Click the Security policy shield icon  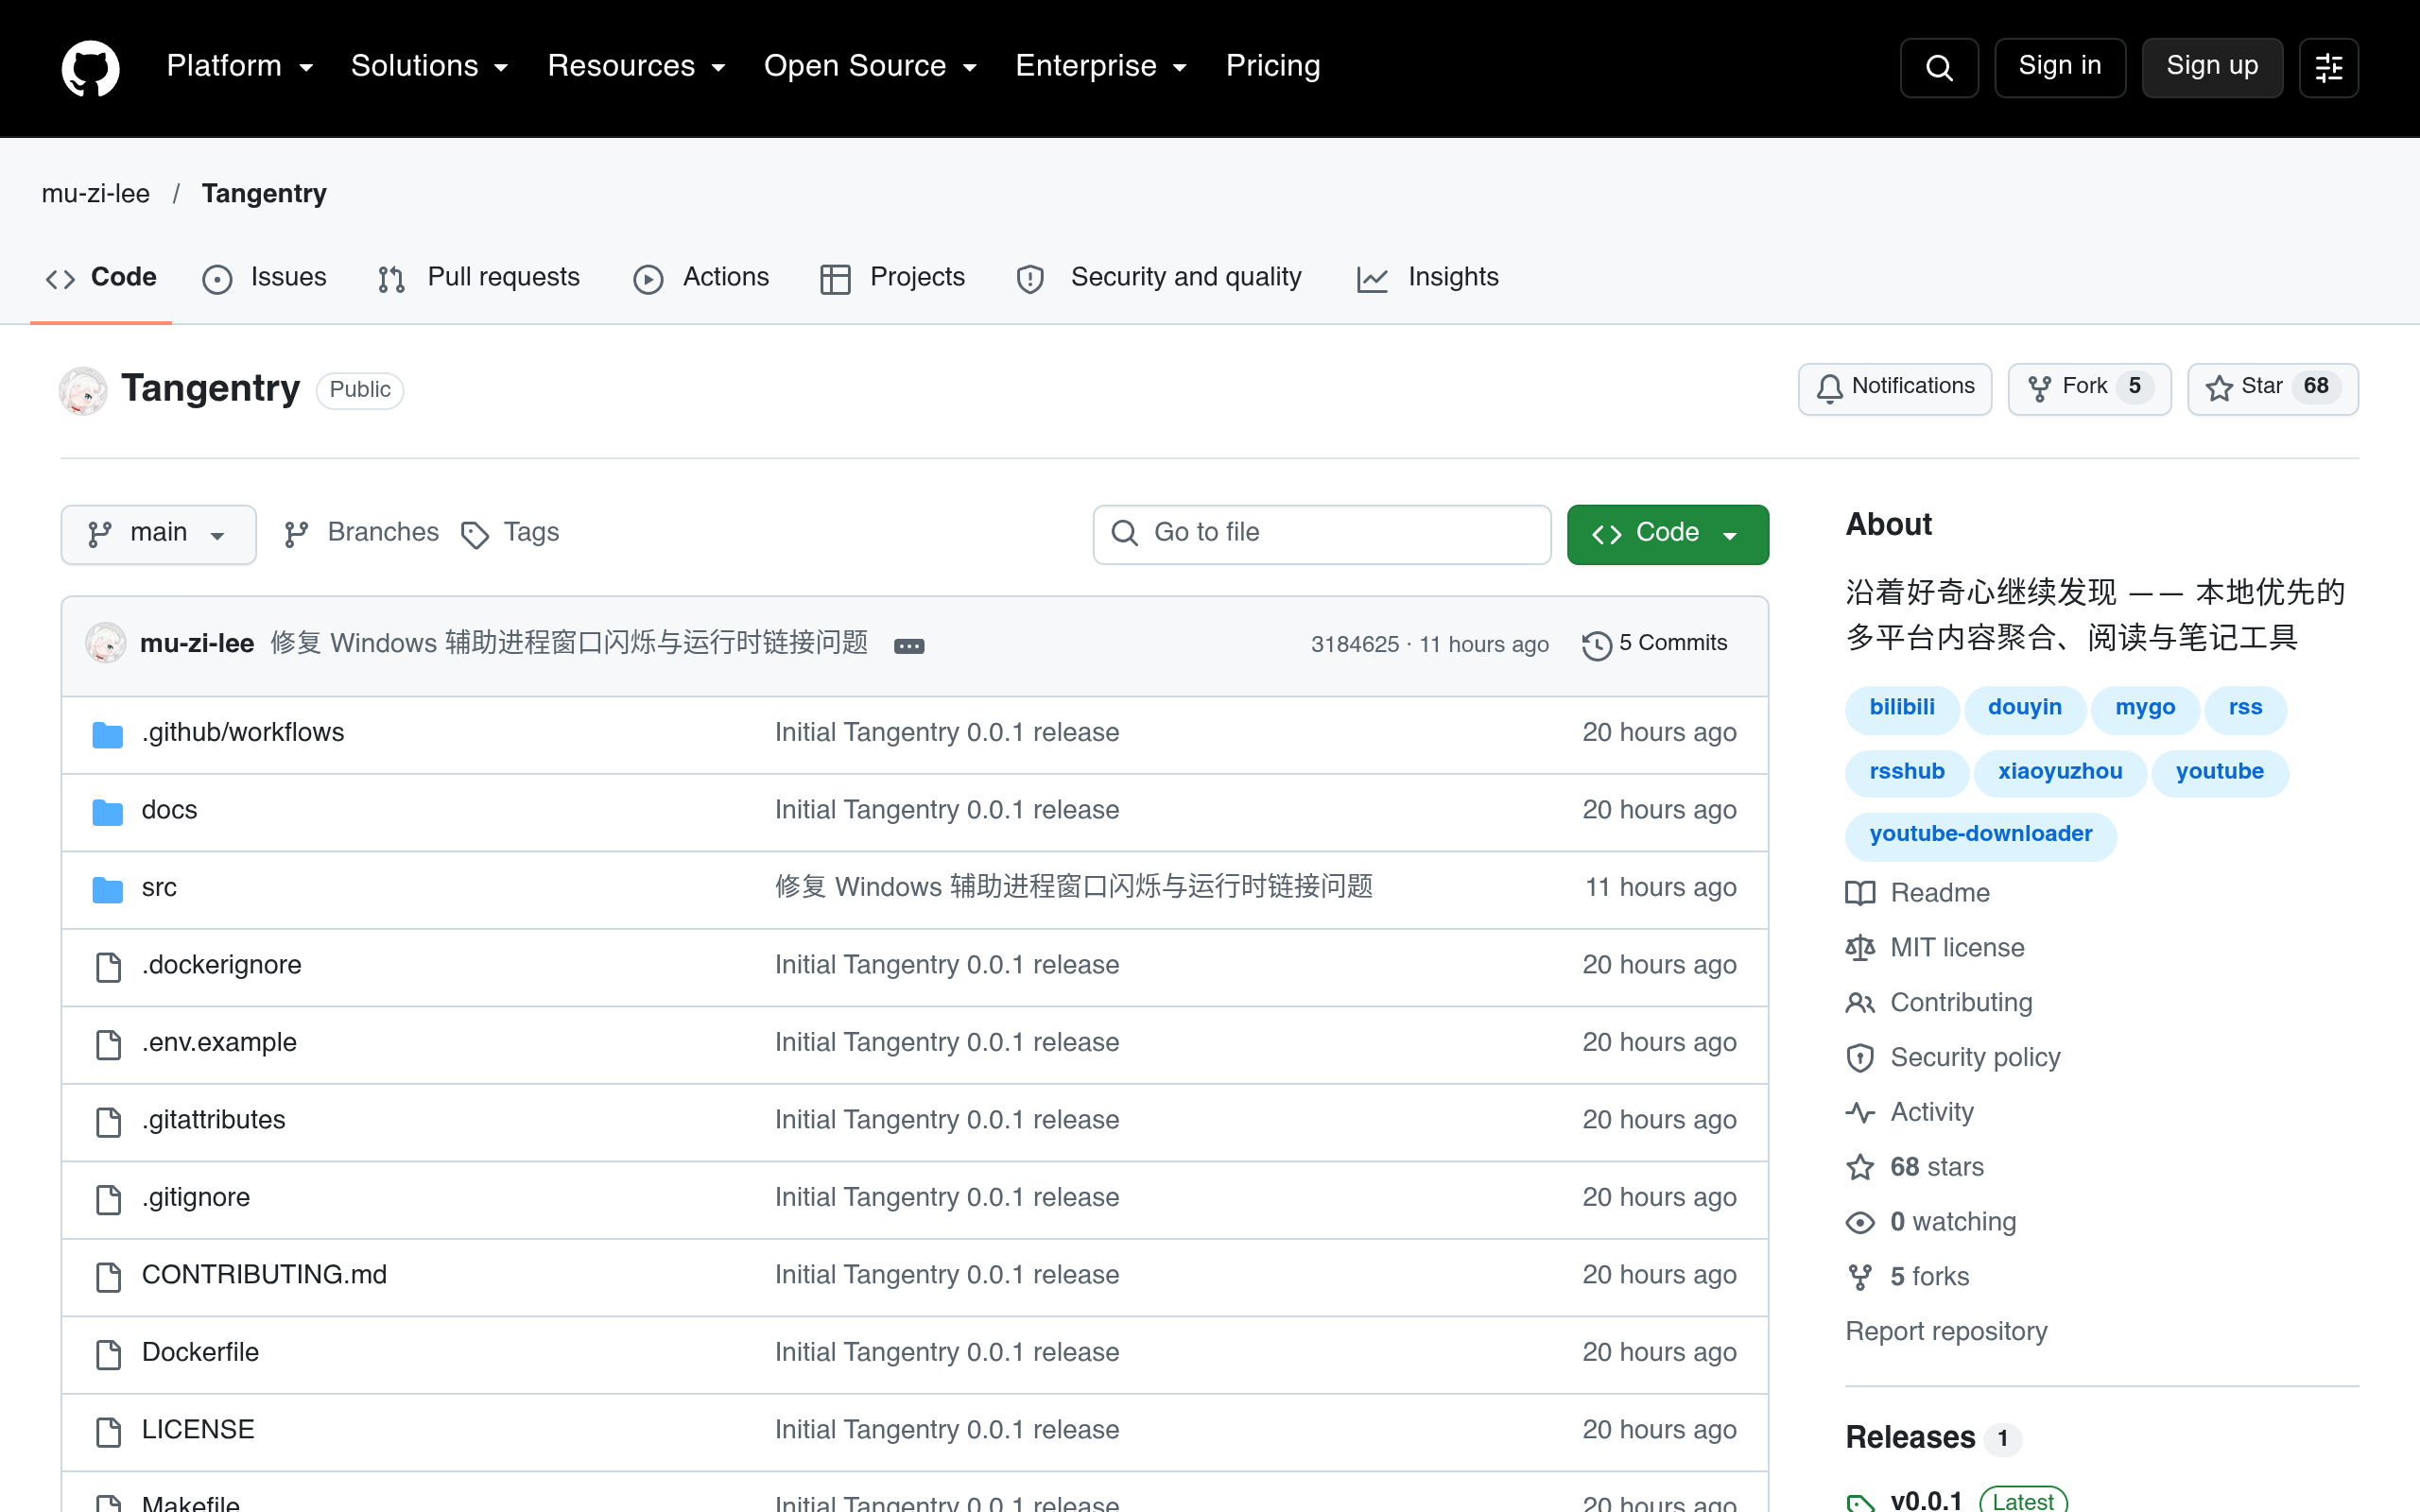coord(1860,1057)
